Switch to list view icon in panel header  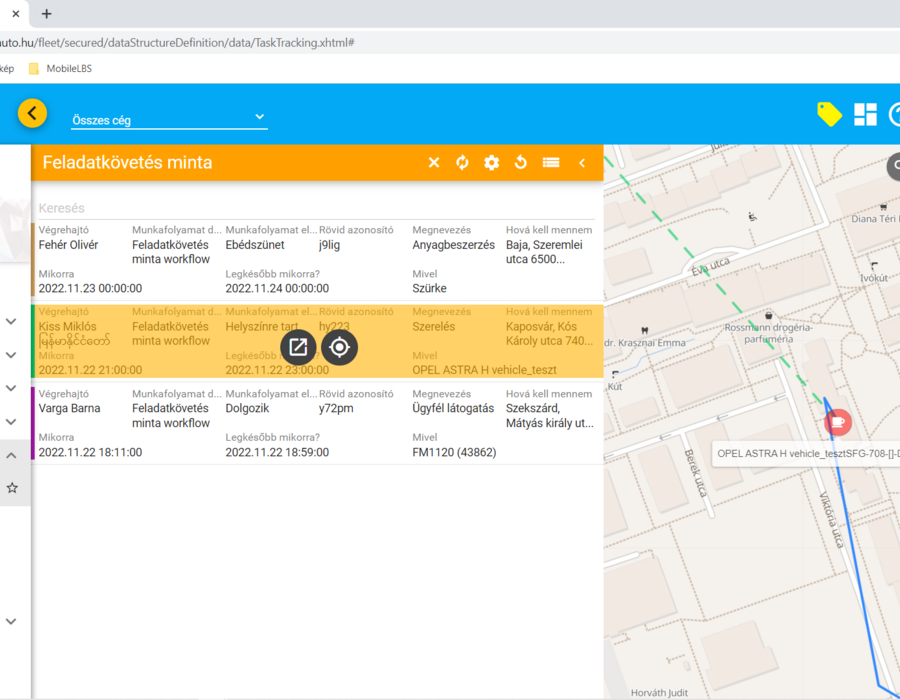click(551, 163)
